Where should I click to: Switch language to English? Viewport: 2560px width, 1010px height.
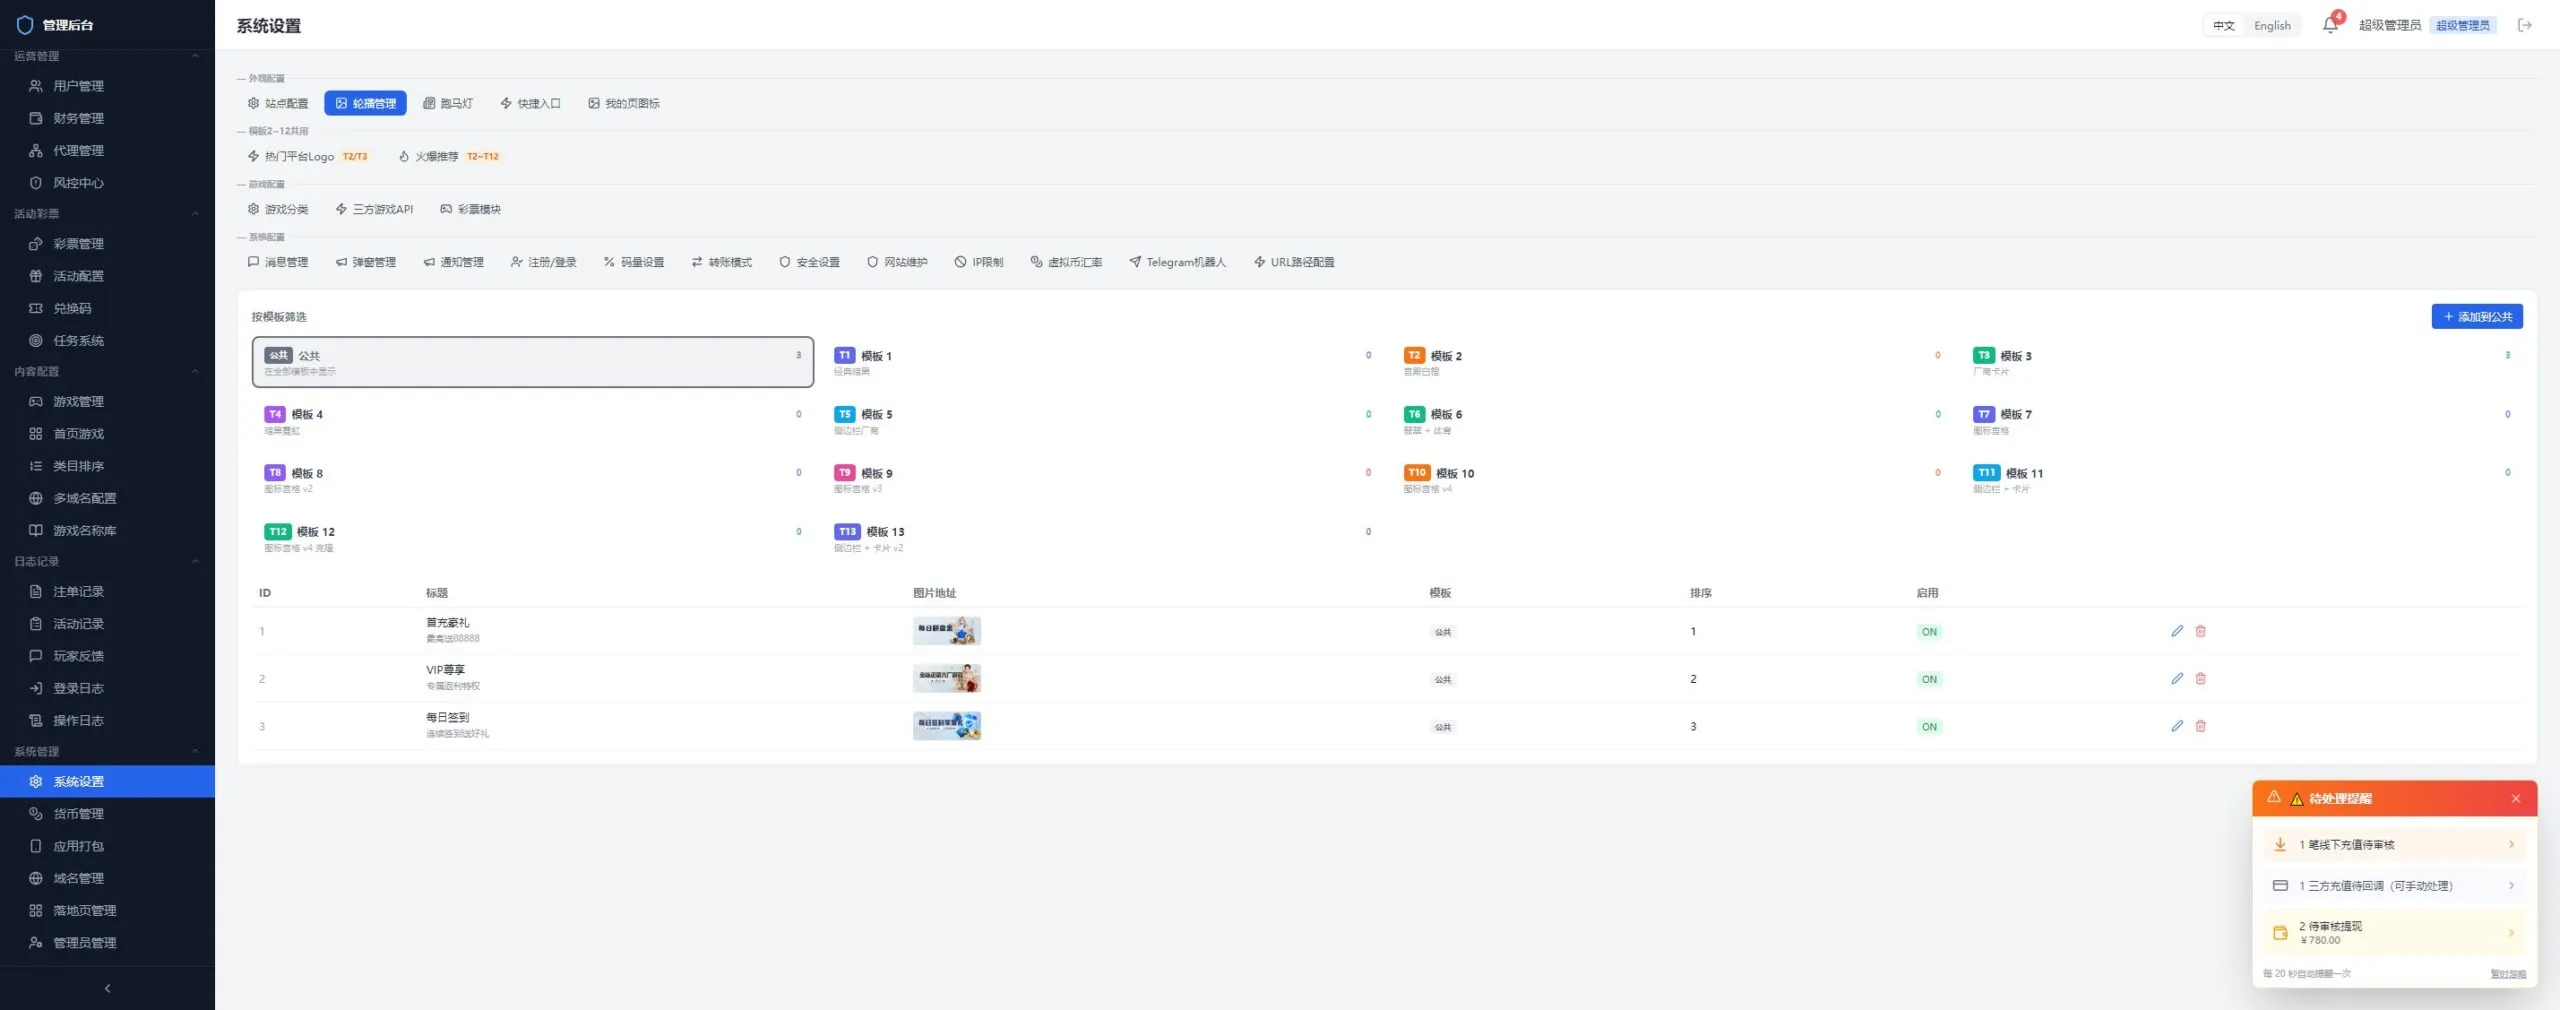click(2272, 26)
